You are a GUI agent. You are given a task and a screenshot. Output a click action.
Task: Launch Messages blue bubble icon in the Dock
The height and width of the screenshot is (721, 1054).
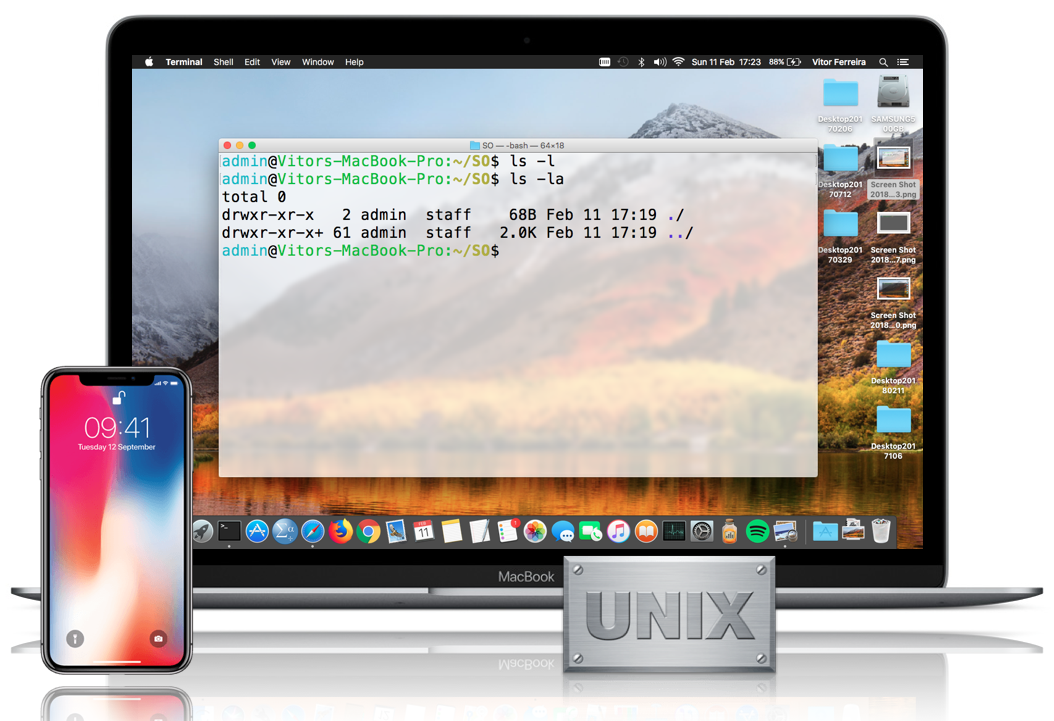point(563,532)
